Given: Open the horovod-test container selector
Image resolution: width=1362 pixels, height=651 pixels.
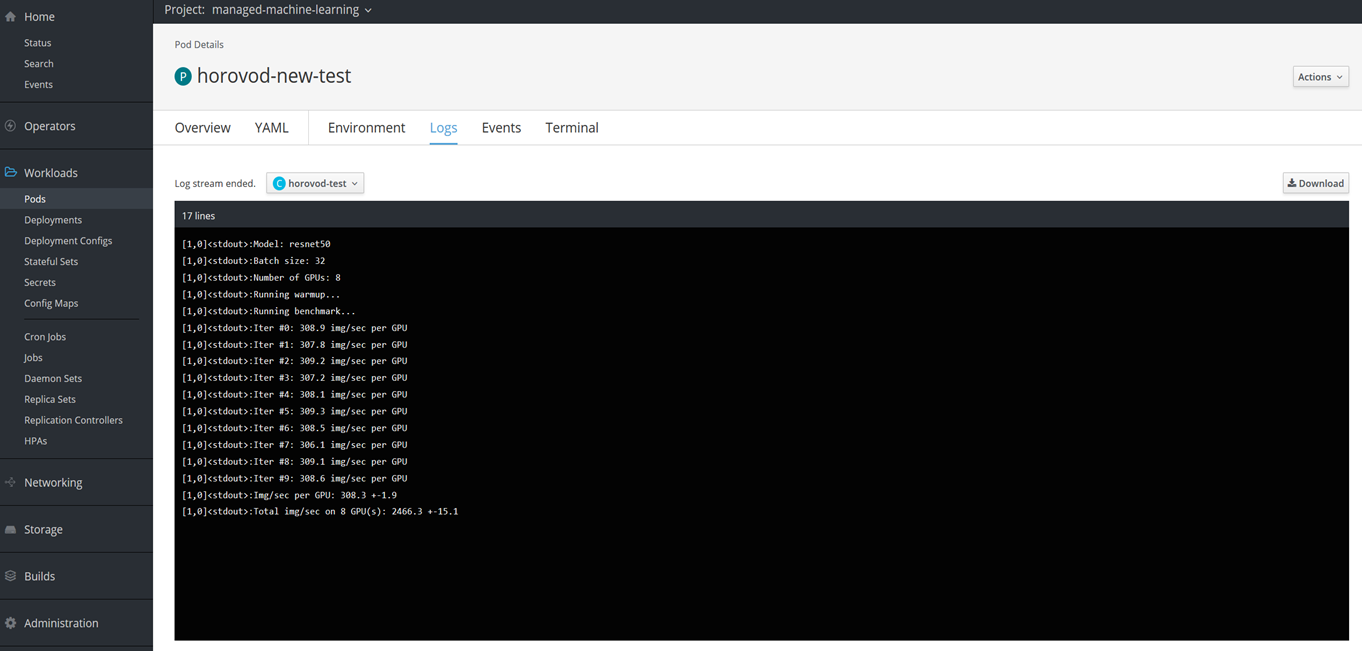Looking at the screenshot, I should click(315, 183).
